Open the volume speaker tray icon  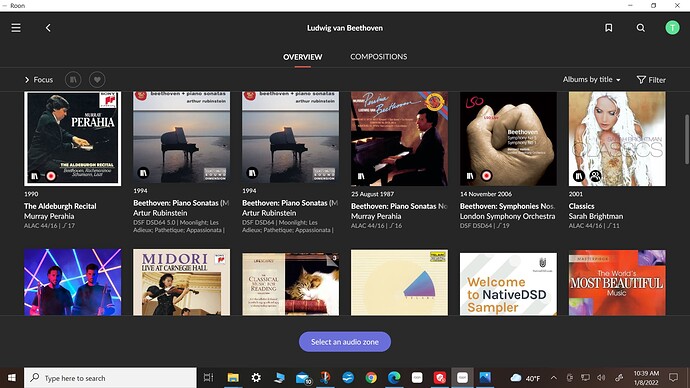pyautogui.click(x=601, y=378)
